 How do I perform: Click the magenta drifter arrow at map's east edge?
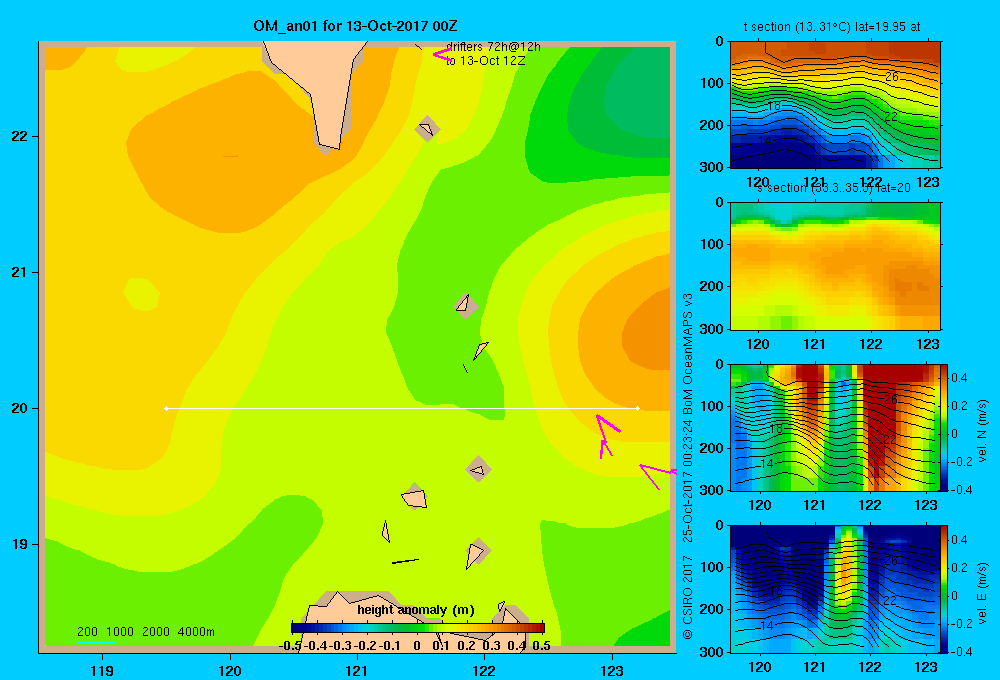(657, 476)
